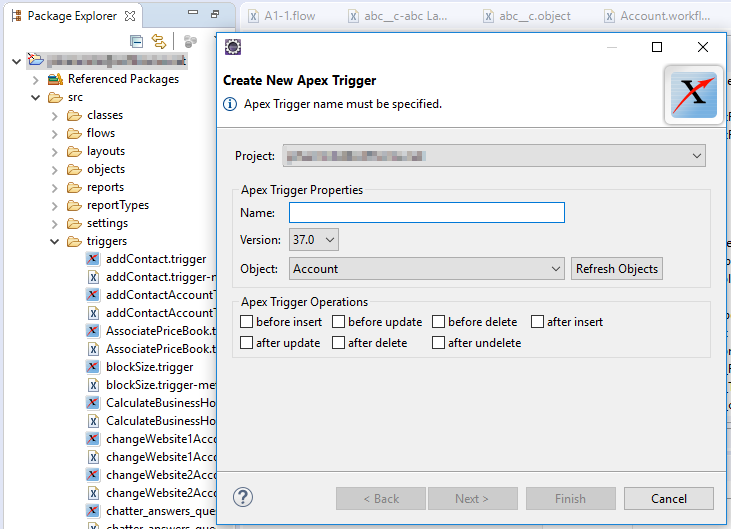The height and width of the screenshot is (529, 731).
Task: Click the Account.workflow tab file icon
Action: point(609,16)
